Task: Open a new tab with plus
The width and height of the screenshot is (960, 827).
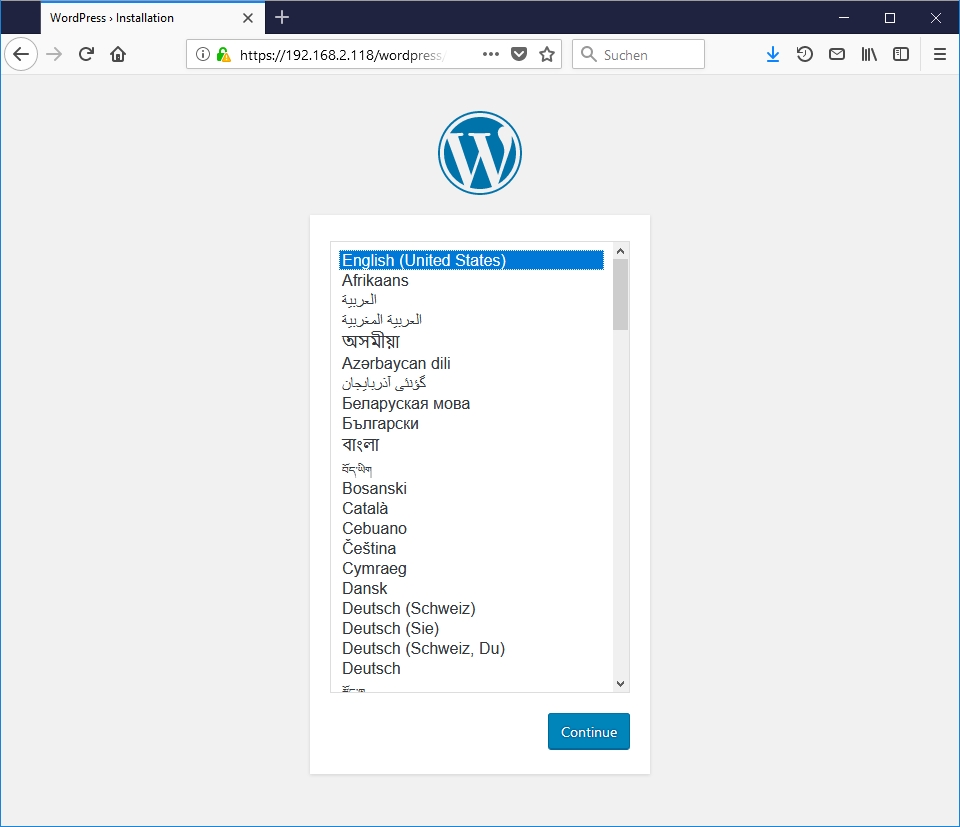Action: pos(282,17)
